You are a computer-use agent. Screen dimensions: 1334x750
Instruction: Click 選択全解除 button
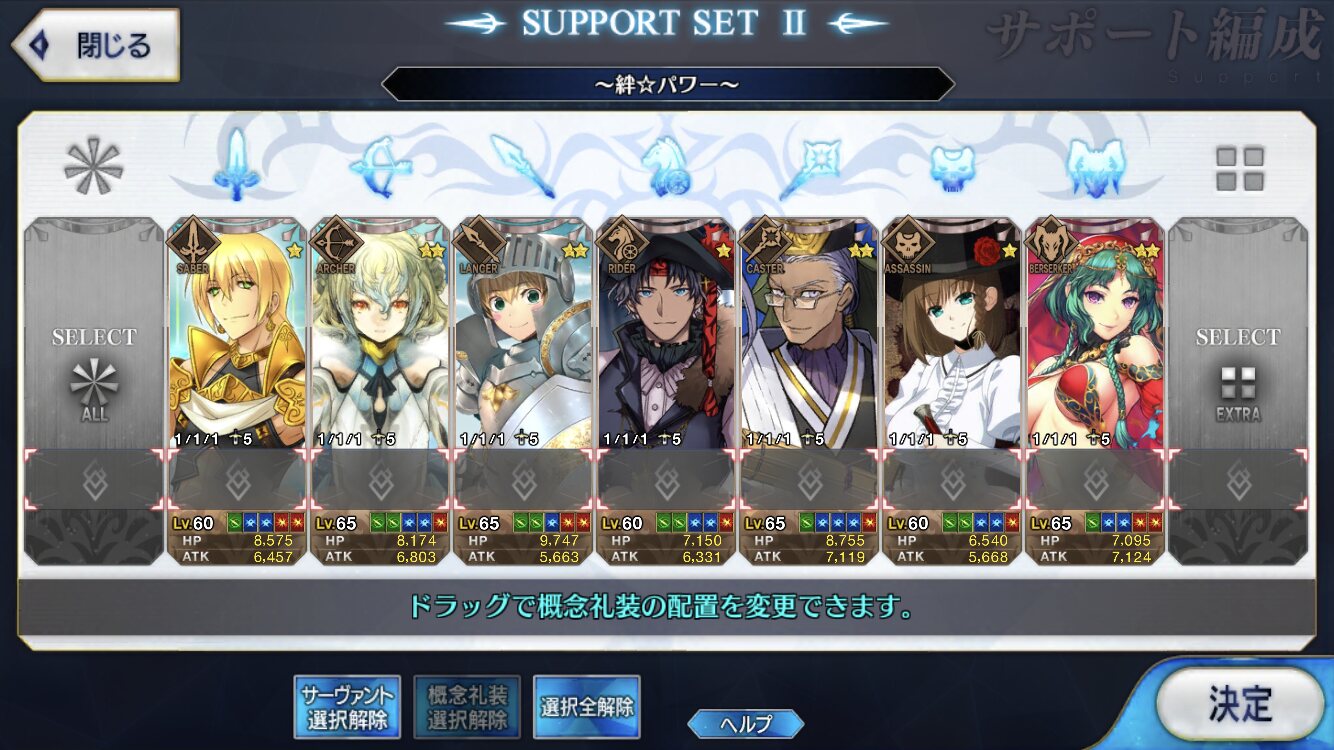pos(587,707)
